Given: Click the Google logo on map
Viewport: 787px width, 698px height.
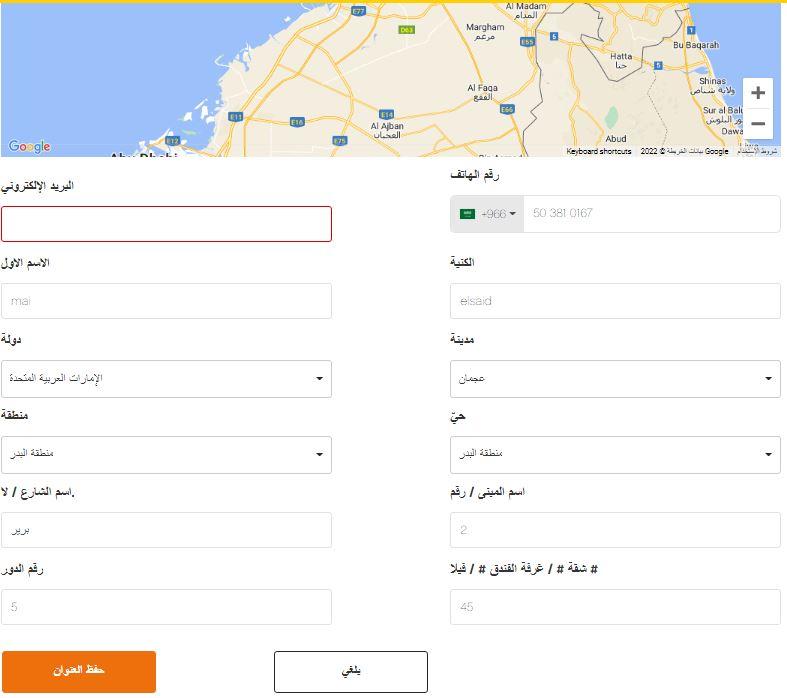Looking at the screenshot, I should (x=29, y=147).
